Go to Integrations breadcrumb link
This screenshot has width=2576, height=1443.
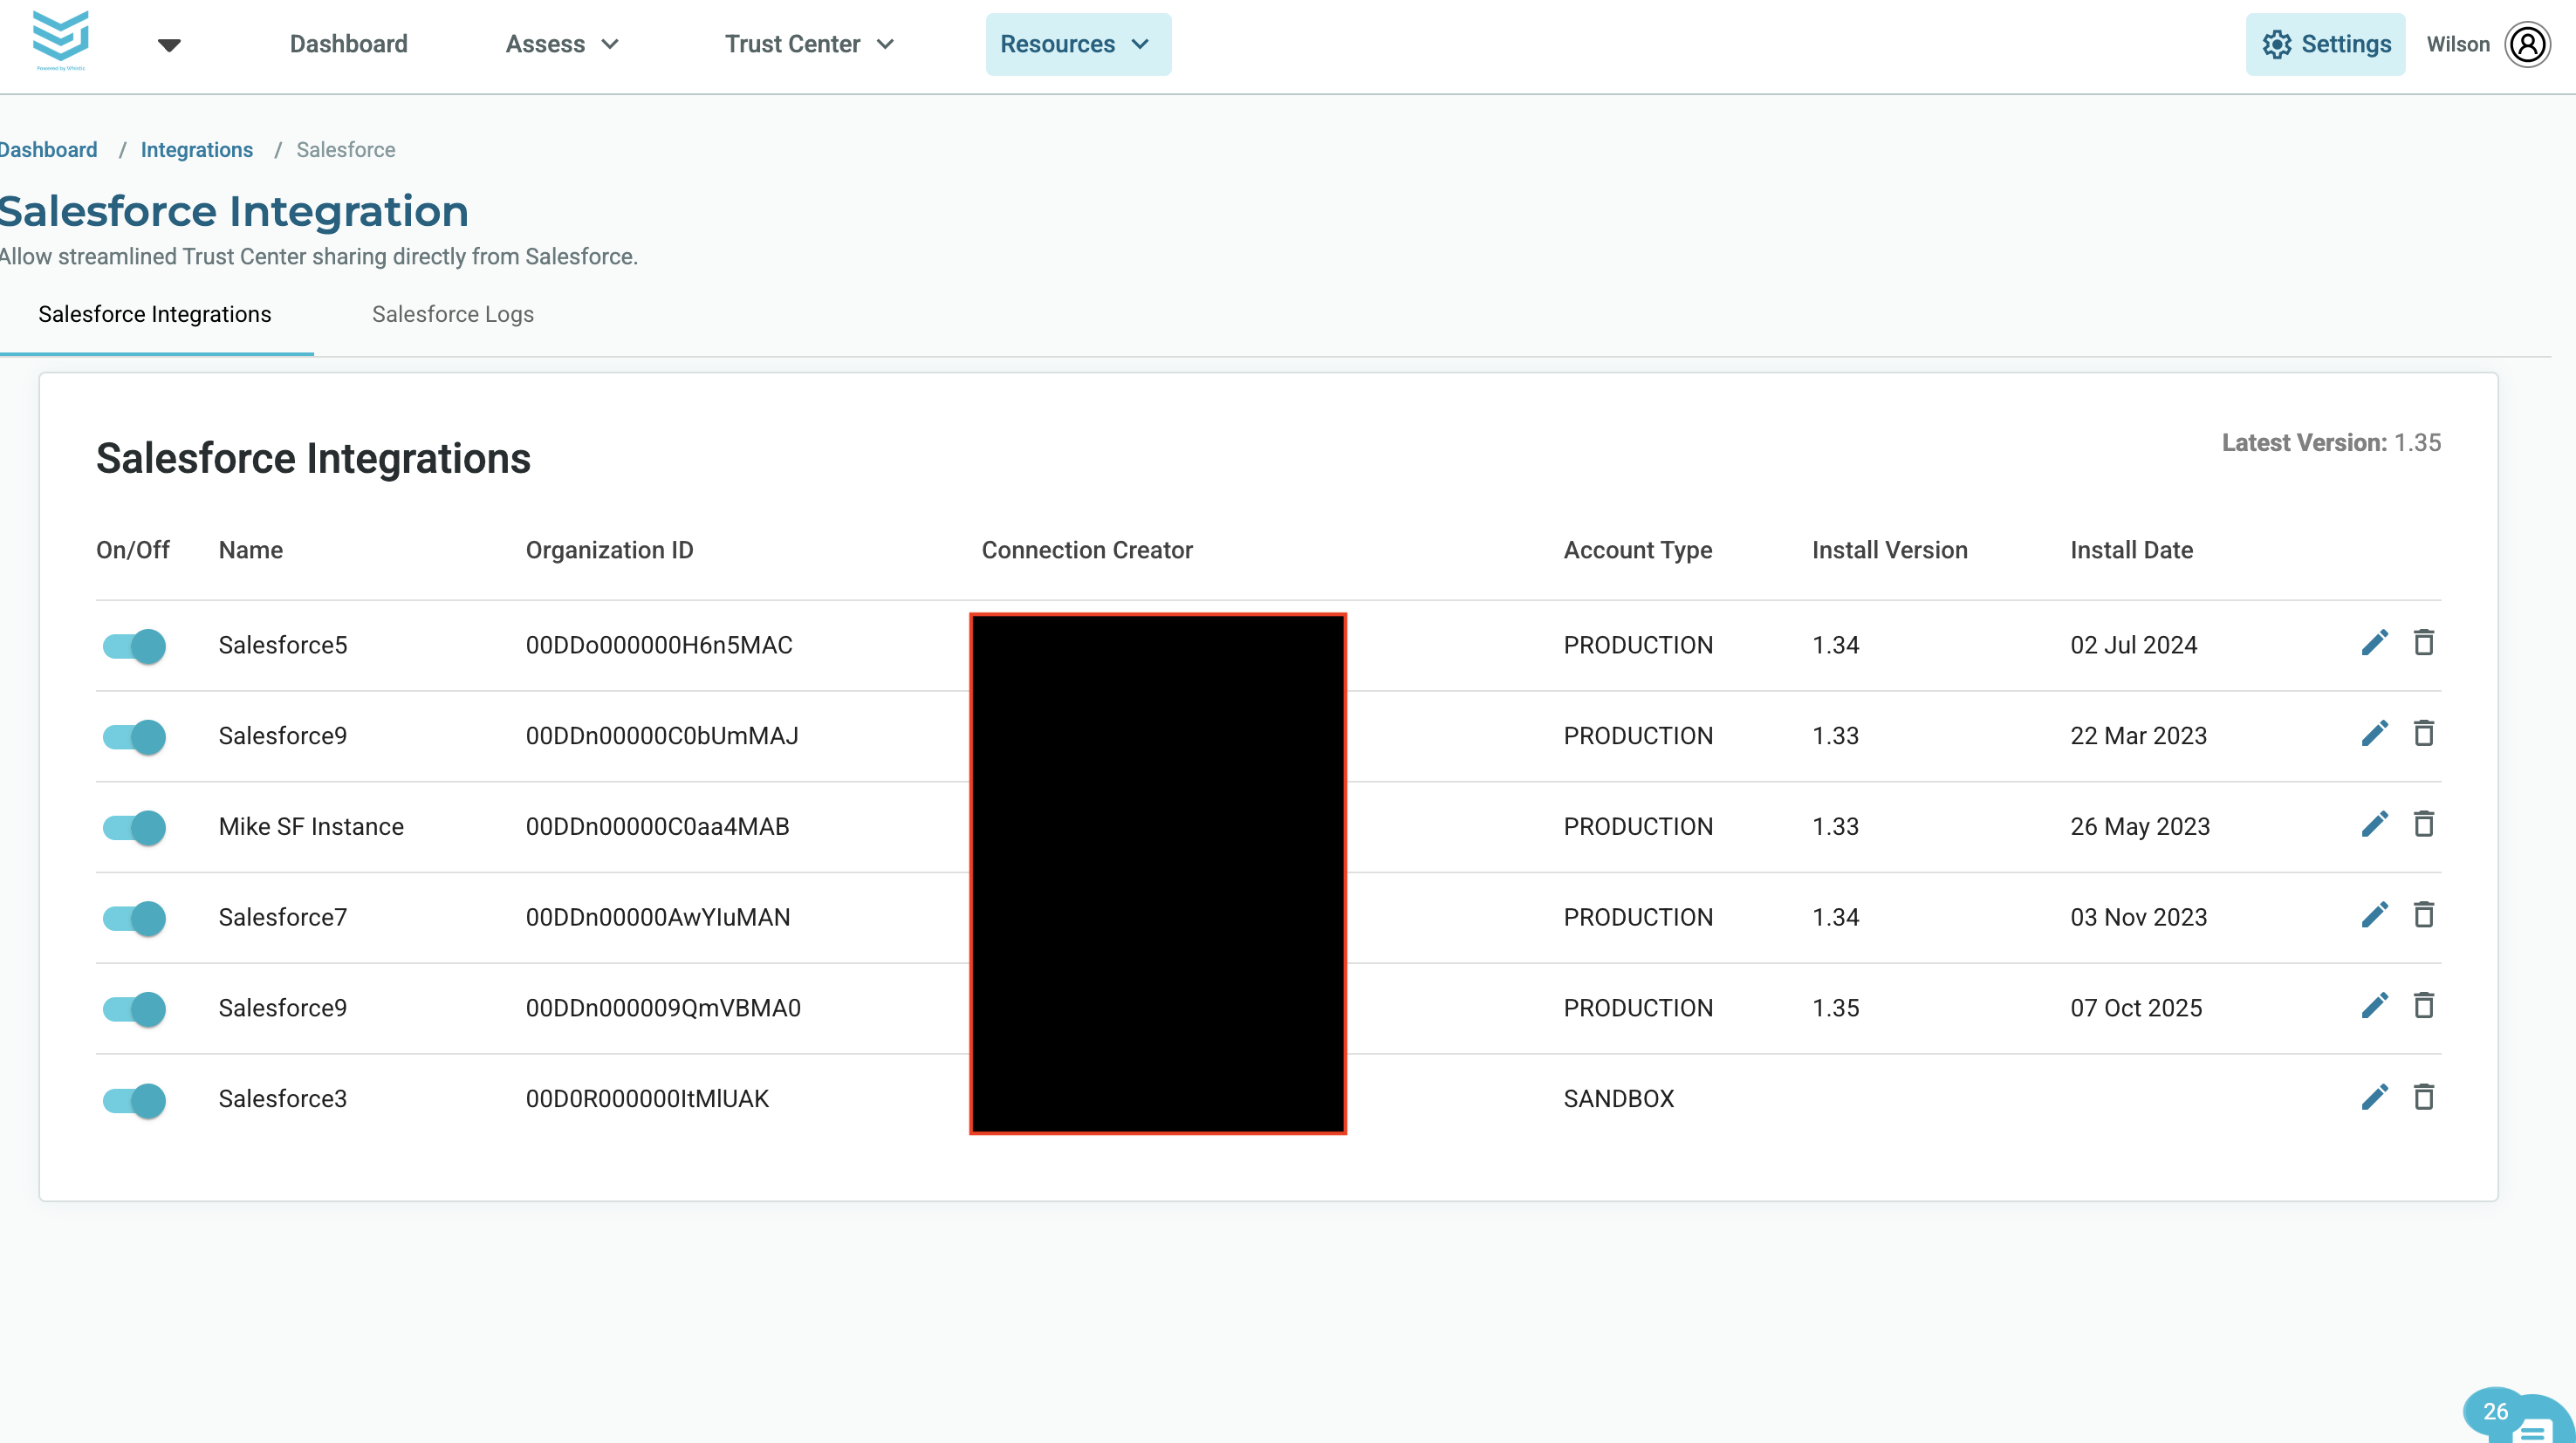(196, 149)
